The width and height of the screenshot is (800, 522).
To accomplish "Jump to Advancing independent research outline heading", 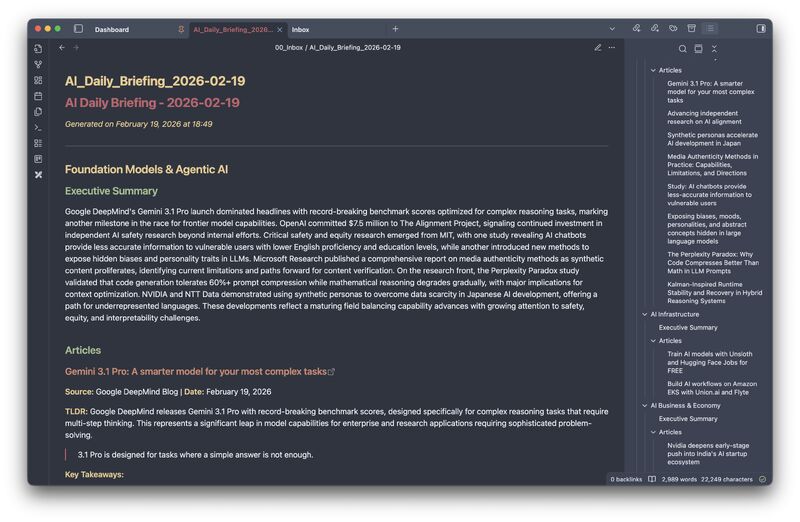I will (x=704, y=117).
